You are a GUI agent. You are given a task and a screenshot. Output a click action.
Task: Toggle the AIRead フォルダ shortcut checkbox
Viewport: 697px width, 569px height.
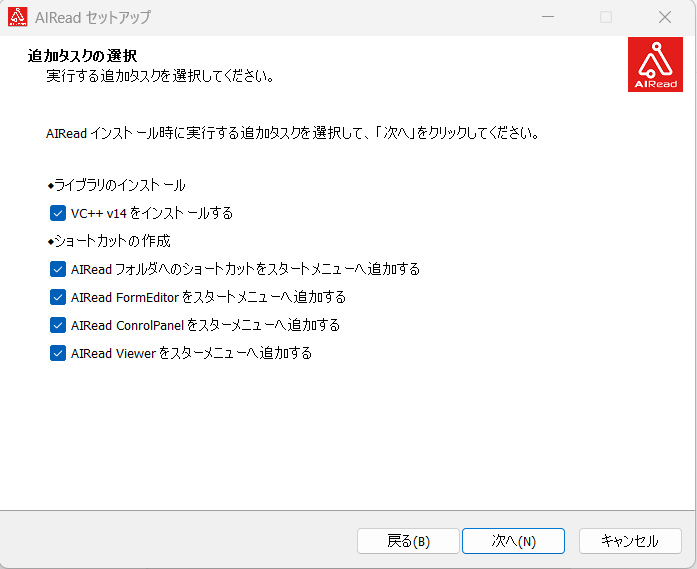point(57,269)
